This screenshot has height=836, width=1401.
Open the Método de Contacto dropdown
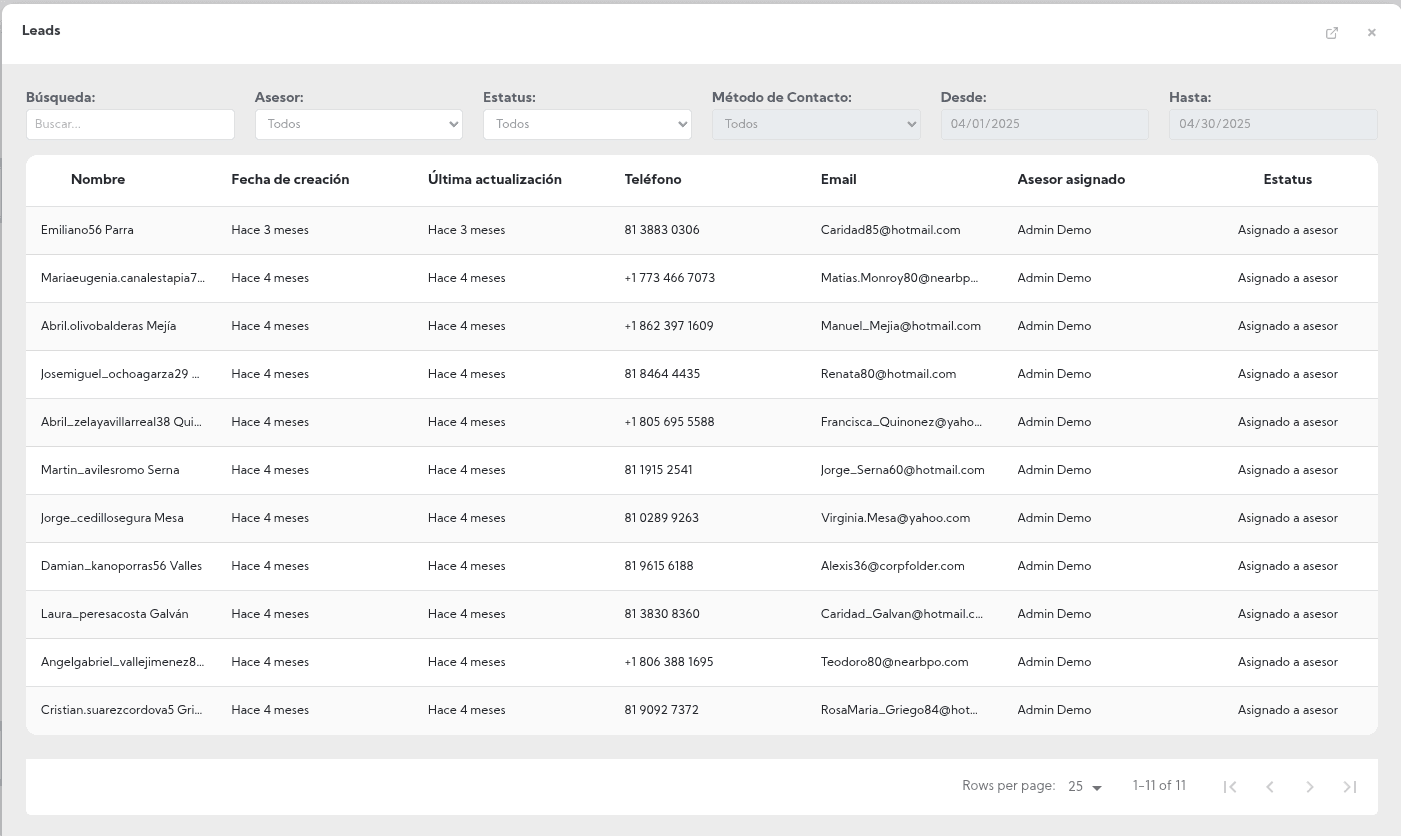tap(816, 124)
